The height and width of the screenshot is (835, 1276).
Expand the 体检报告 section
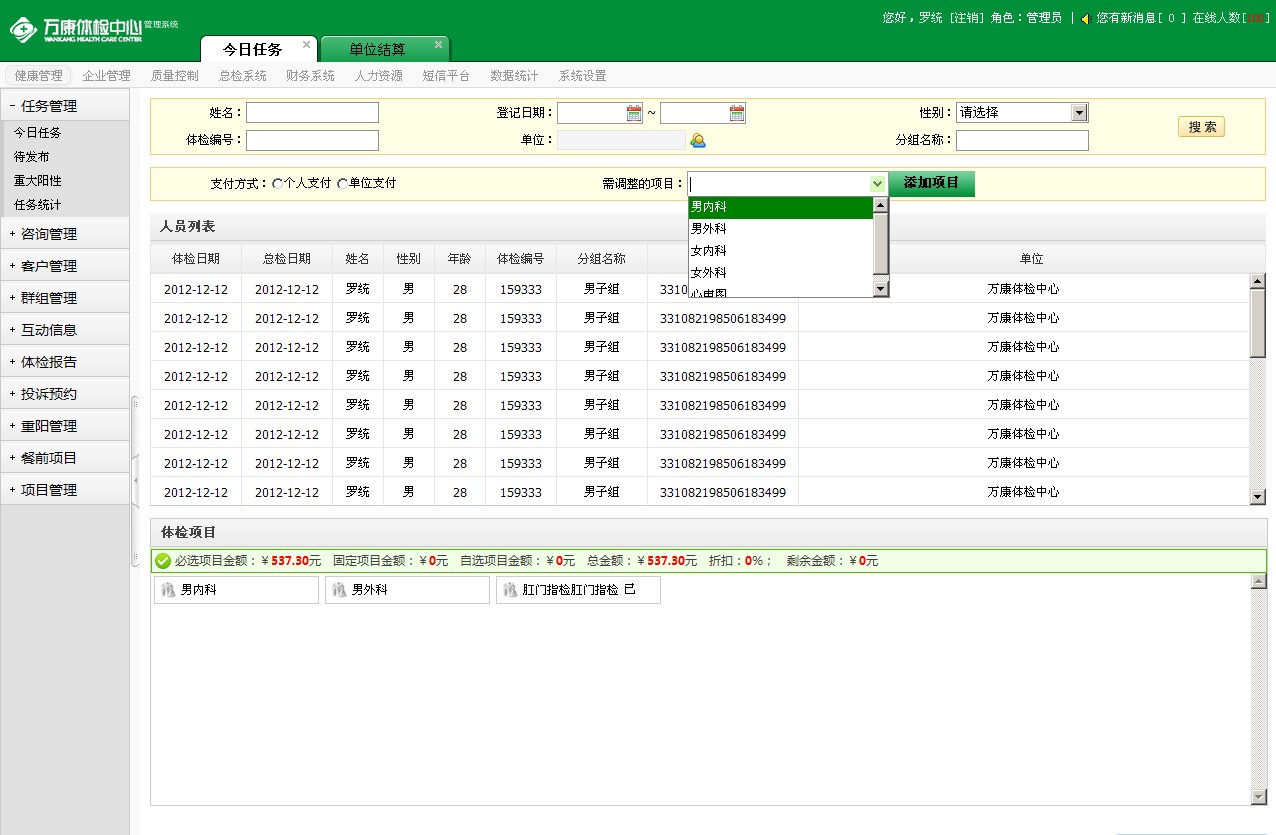65,362
